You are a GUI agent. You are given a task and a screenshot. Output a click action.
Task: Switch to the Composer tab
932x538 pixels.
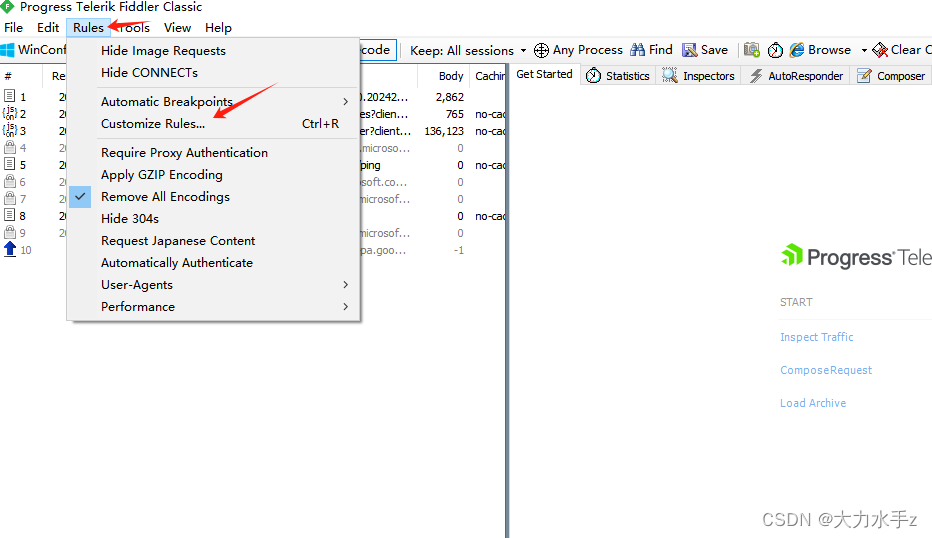pos(890,76)
